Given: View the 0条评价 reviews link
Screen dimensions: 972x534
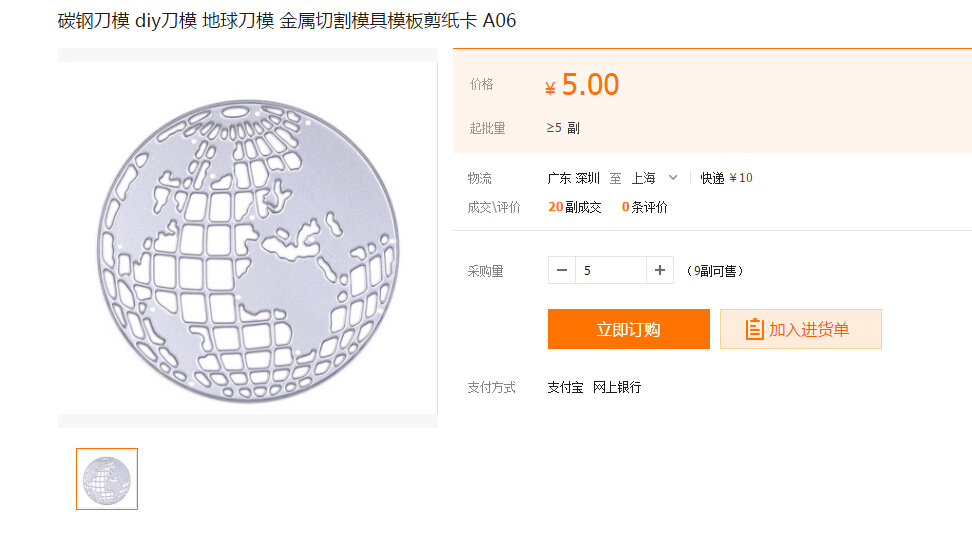Looking at the screenshot, I should tap(645, 207).
